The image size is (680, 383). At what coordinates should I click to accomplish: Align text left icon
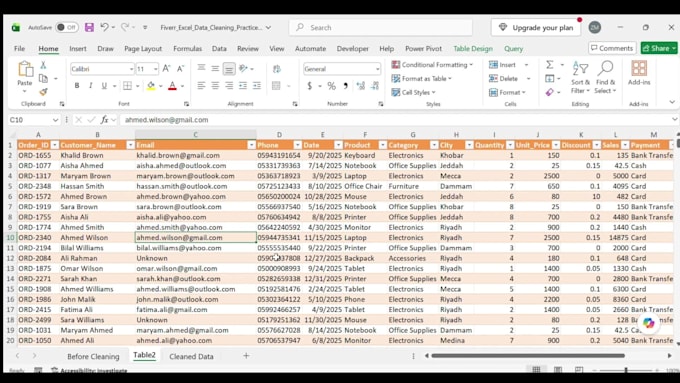coord(201,85)
